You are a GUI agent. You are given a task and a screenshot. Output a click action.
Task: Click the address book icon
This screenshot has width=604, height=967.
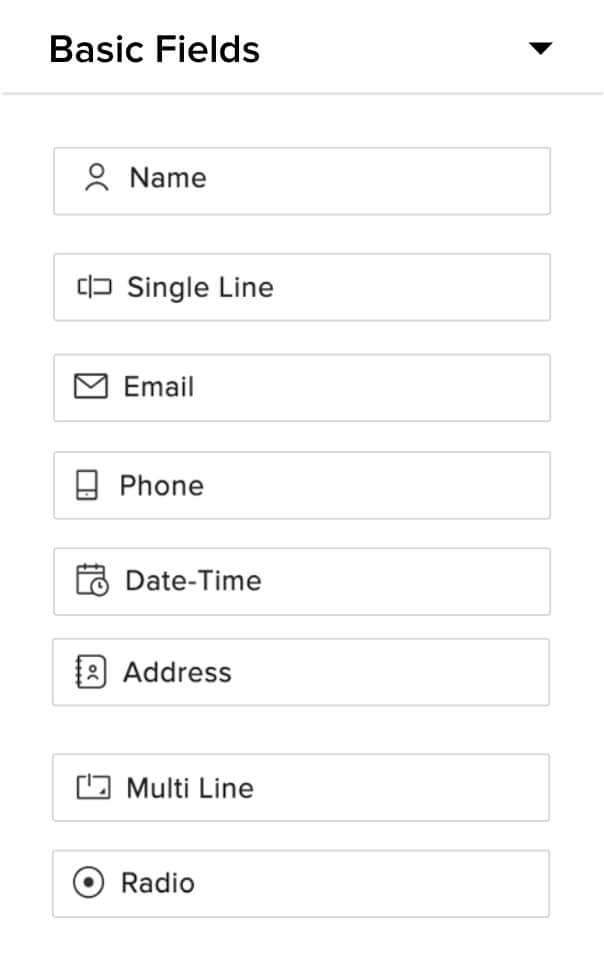(x=91, y=672)
